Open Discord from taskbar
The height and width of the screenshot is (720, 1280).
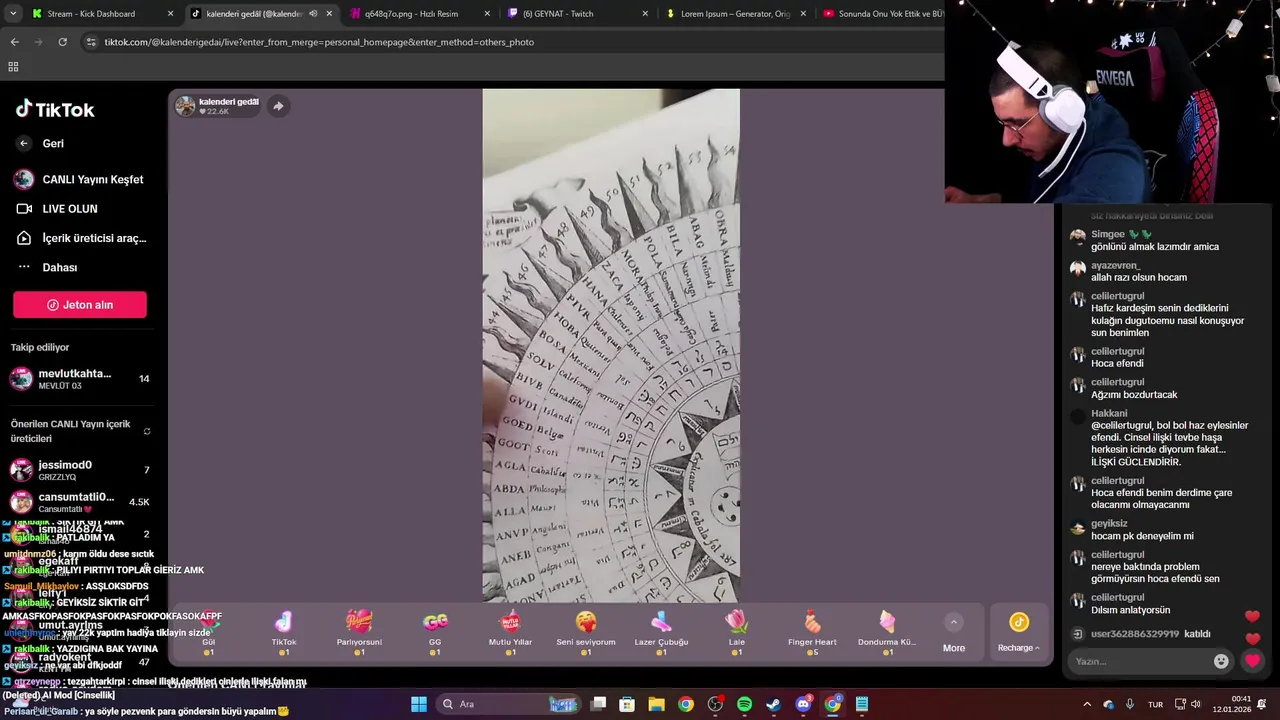[x=803, y=704]
